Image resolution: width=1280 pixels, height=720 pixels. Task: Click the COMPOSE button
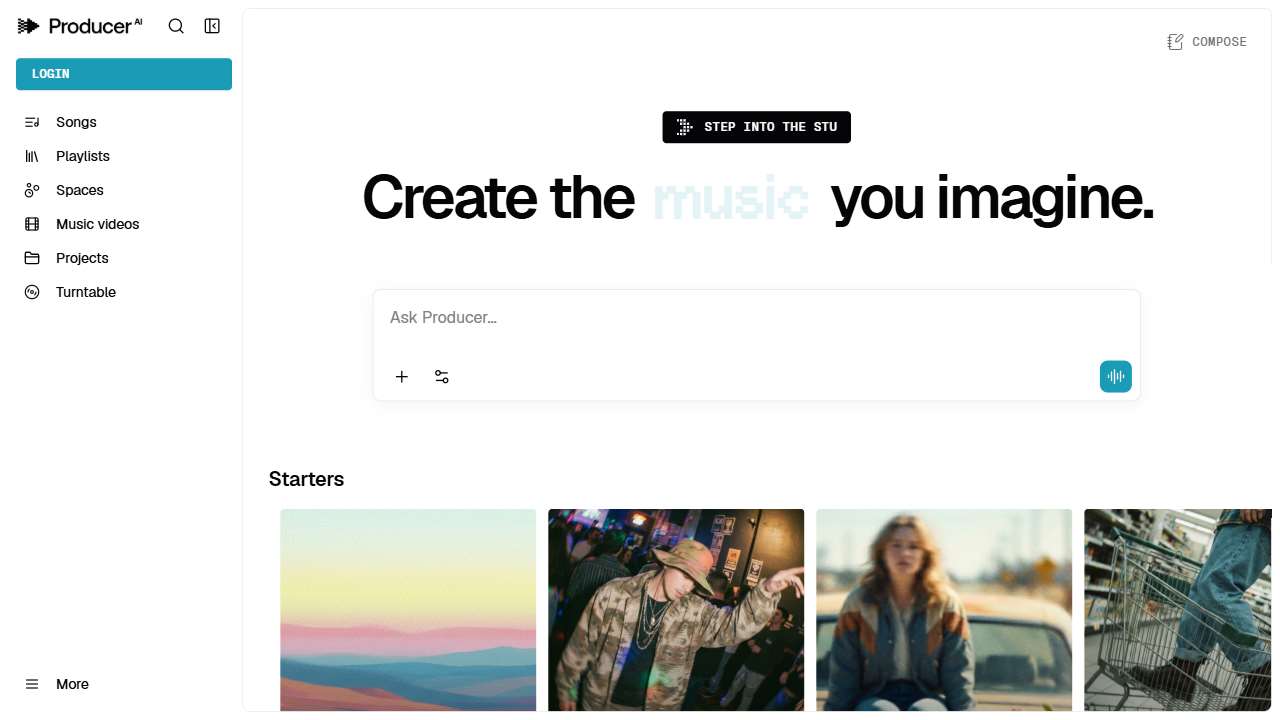(x=1207, y=42)
